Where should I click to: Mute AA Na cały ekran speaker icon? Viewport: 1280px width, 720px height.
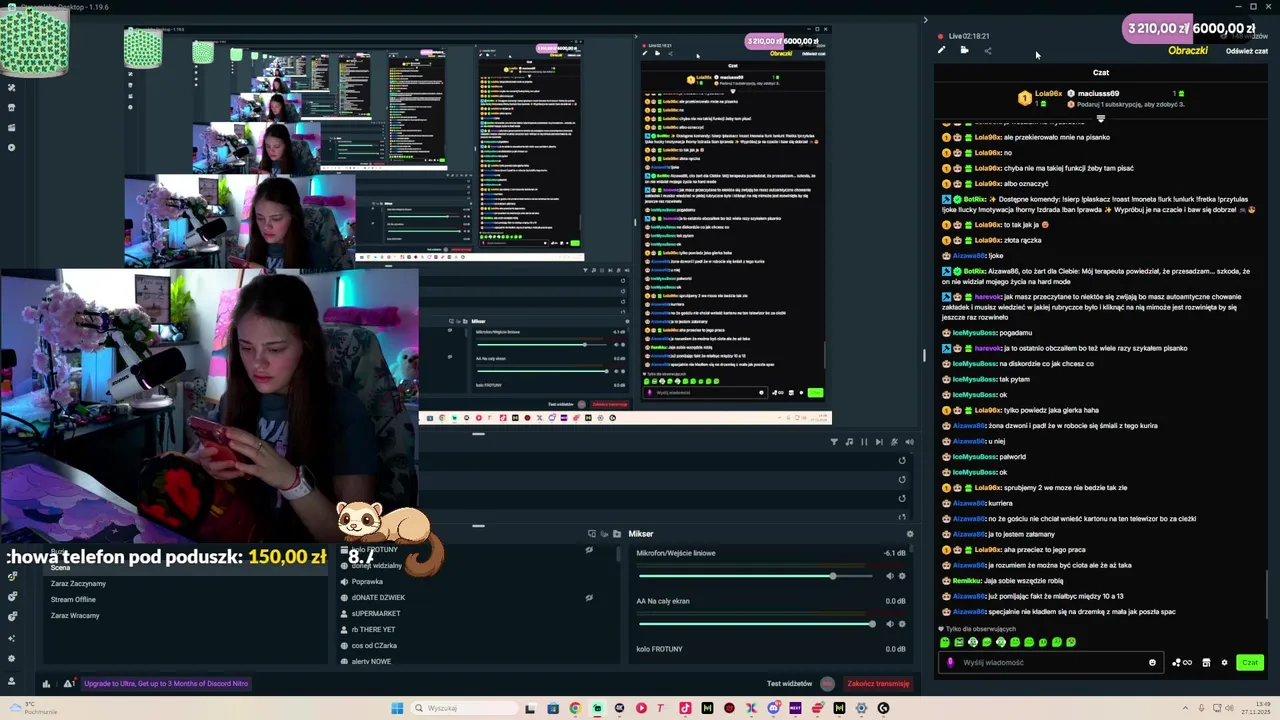tap(889, 624)
